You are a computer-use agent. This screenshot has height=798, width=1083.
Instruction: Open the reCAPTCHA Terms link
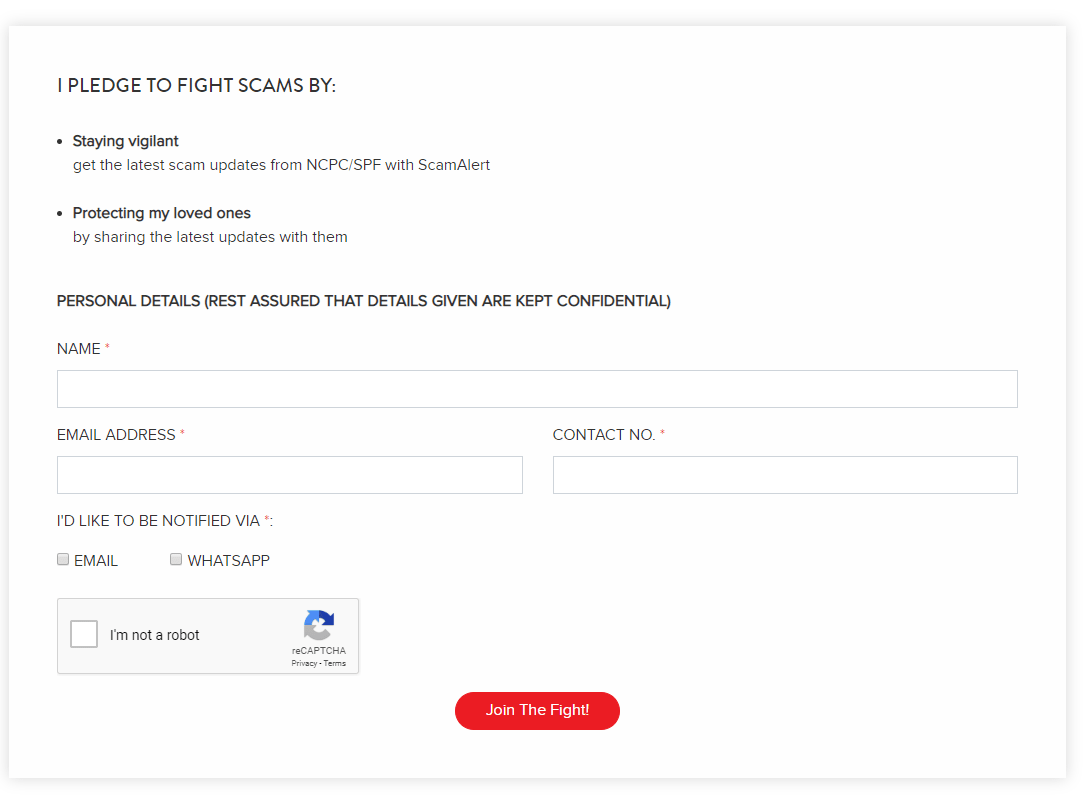[335, 663]
